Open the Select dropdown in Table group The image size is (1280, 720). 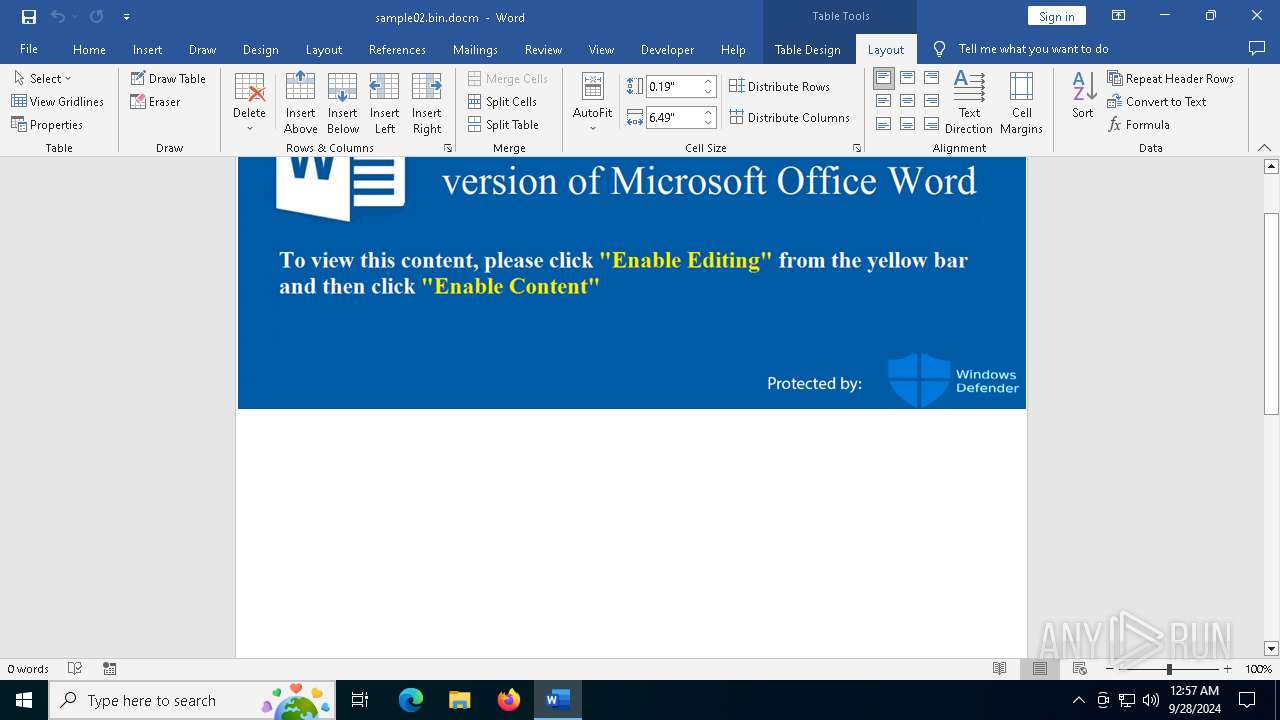point(42,78)
